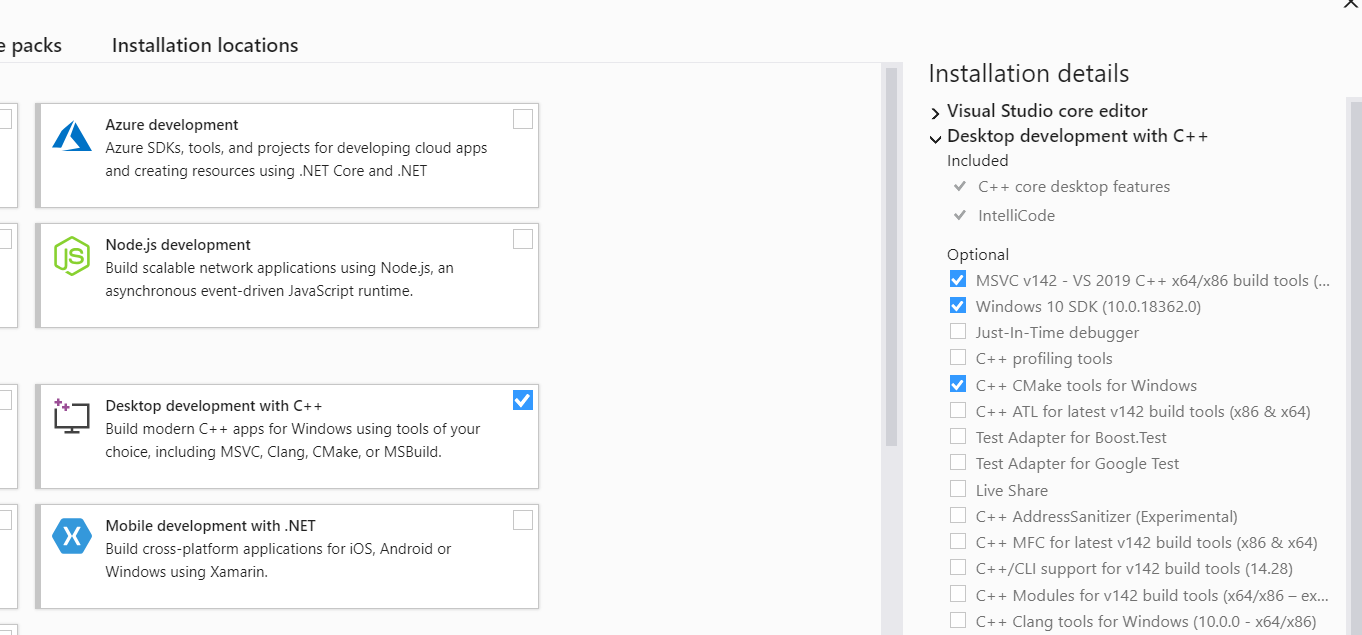Check the Azure development workload checkbox
This screenshot has width=1362, height=635.
(523, 120)
